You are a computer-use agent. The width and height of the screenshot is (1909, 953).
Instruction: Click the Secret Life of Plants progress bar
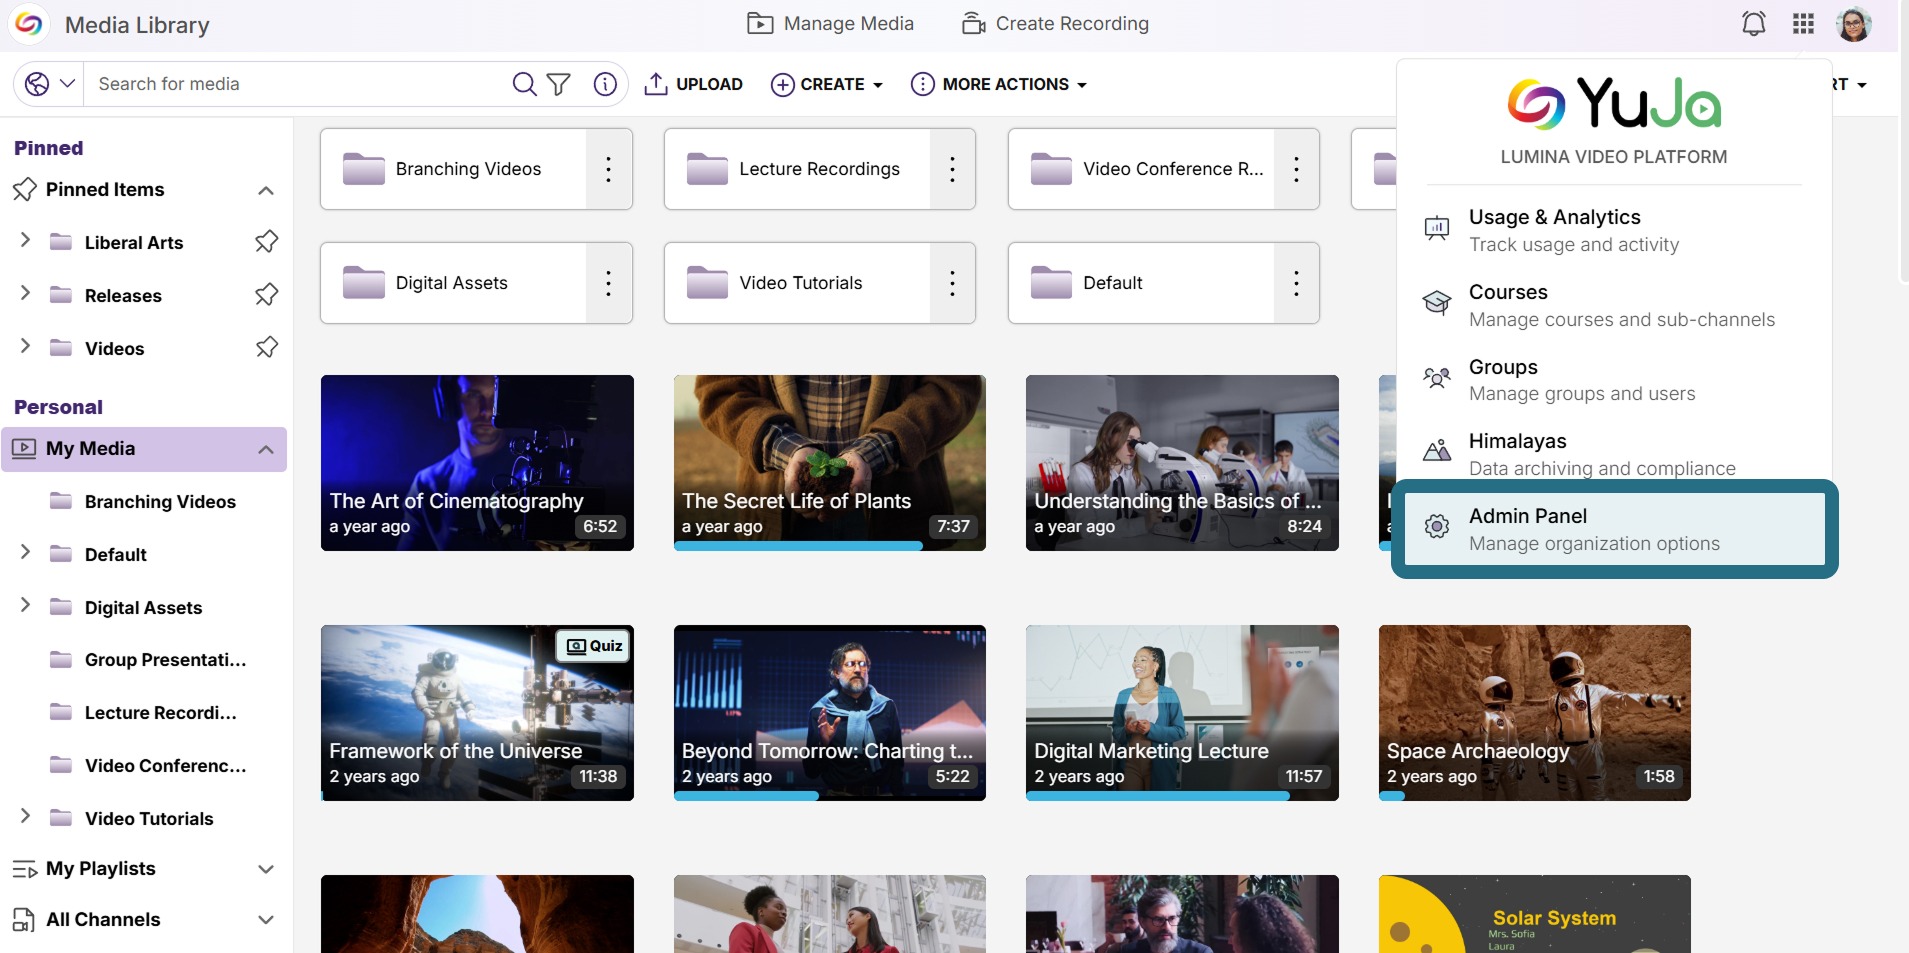tap(798, 546)
